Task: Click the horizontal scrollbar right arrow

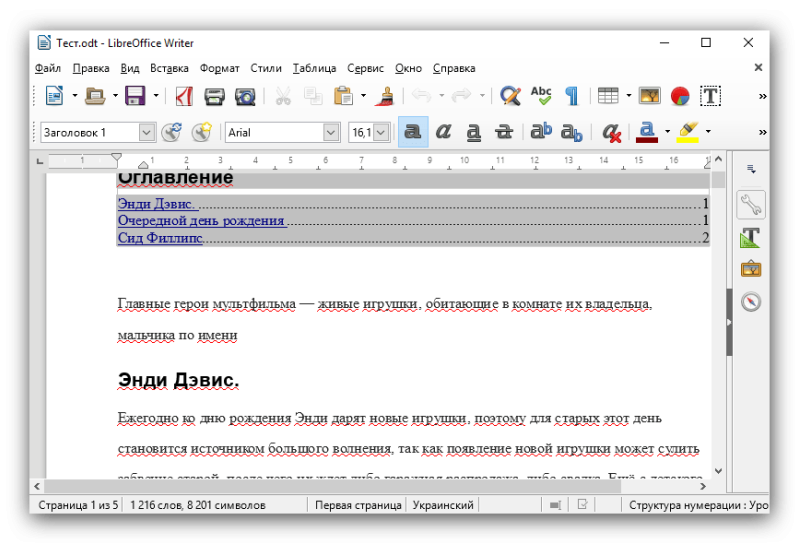Action: (x=703, y=486)
